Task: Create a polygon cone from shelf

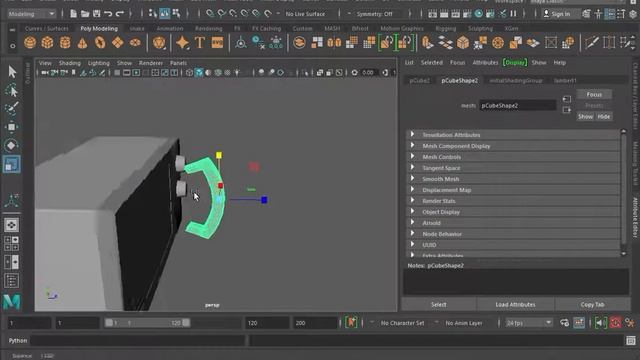Action: click(x=82, y=42)
